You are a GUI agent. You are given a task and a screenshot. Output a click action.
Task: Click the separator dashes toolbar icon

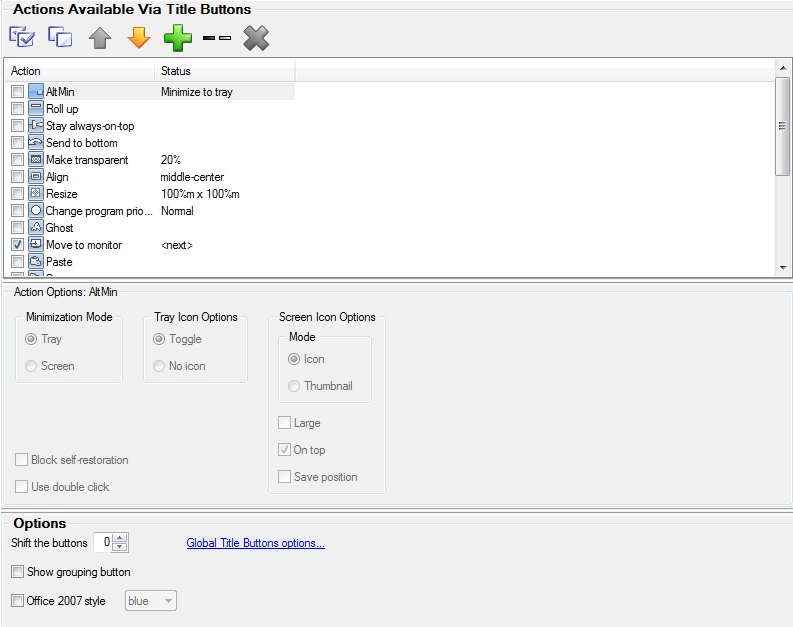click(217, 38)
